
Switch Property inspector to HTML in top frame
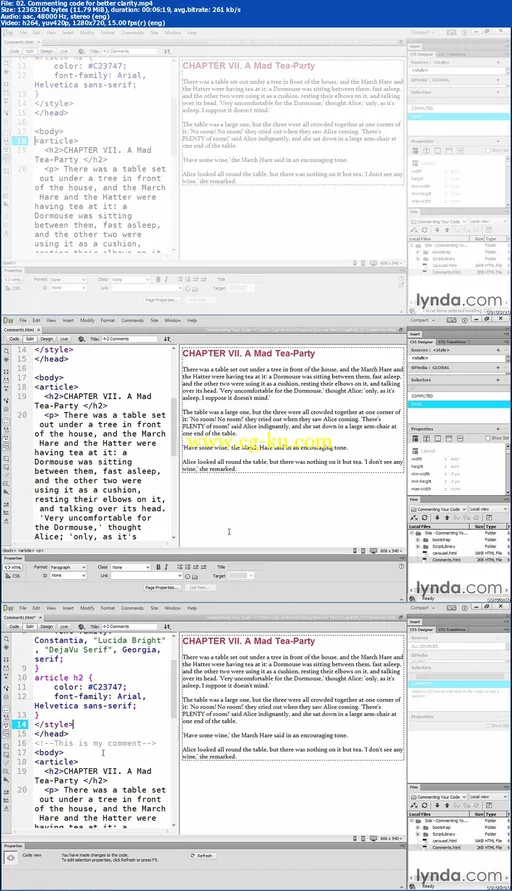tap(13, 280)
